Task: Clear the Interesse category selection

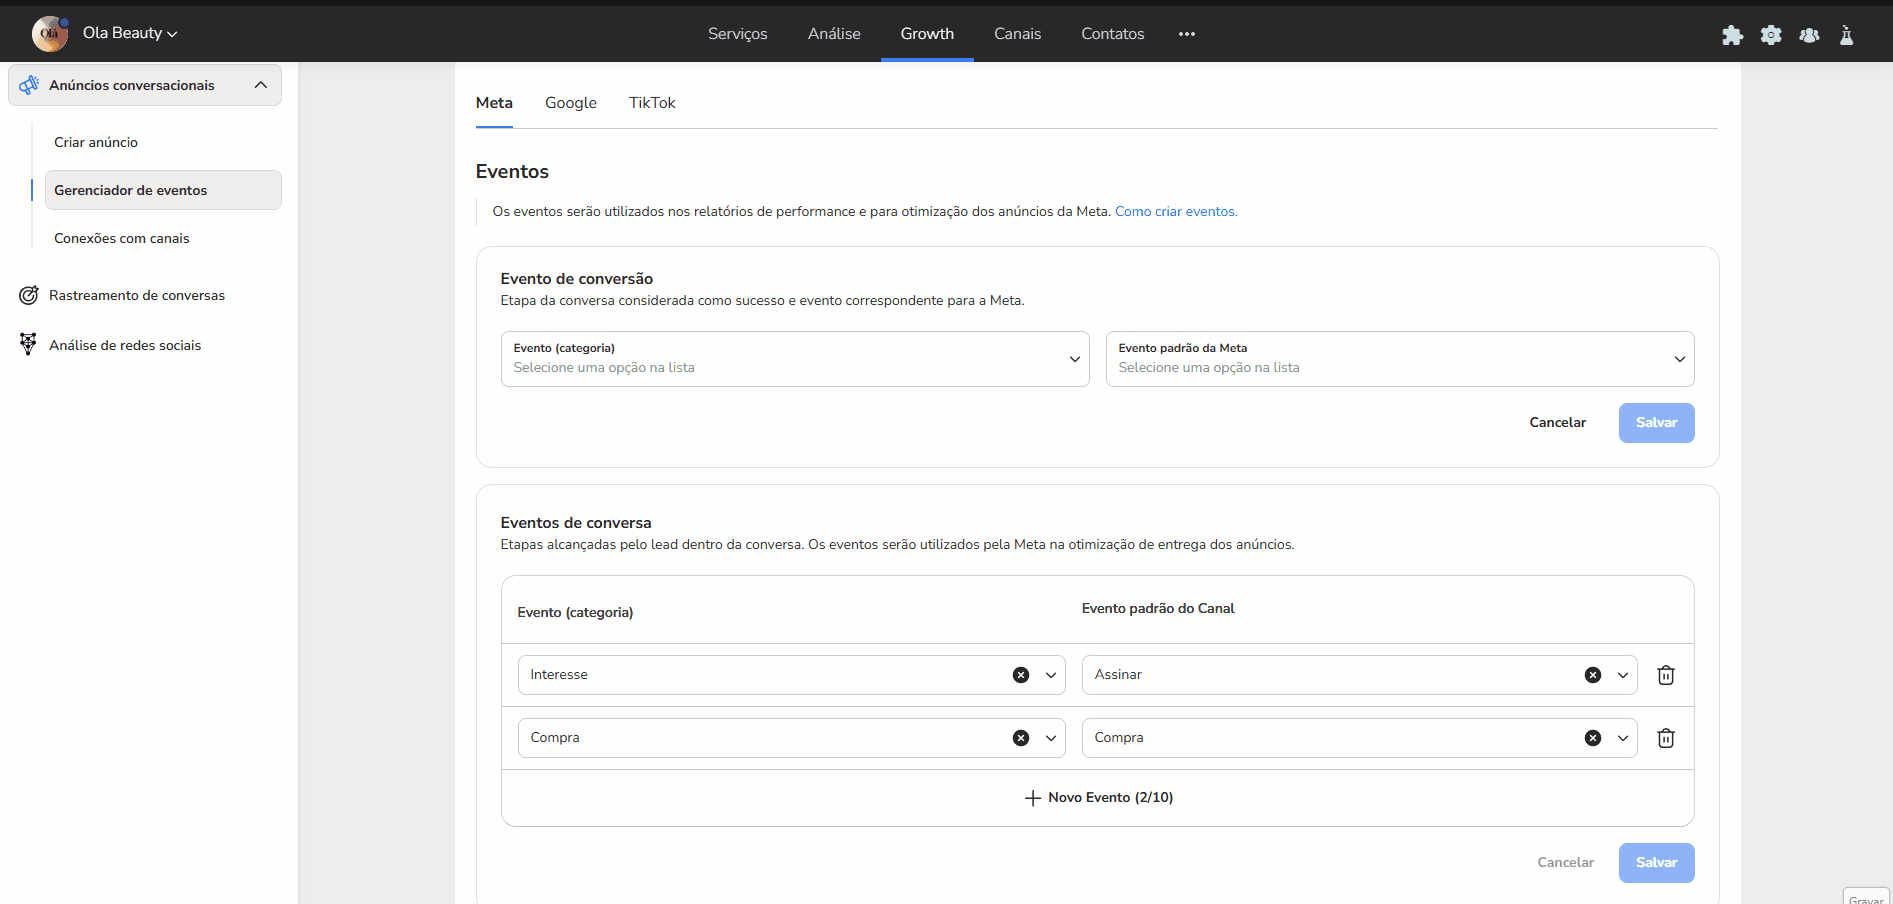Action: 1020,675
